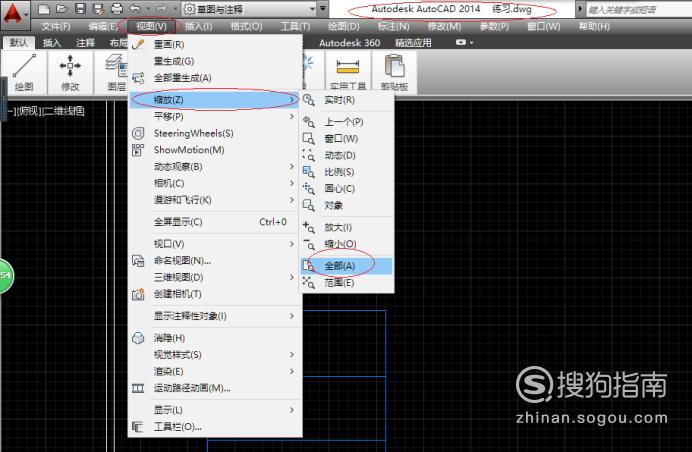
Task: Open the 标注(N) menu
Action: coord(393,26)
